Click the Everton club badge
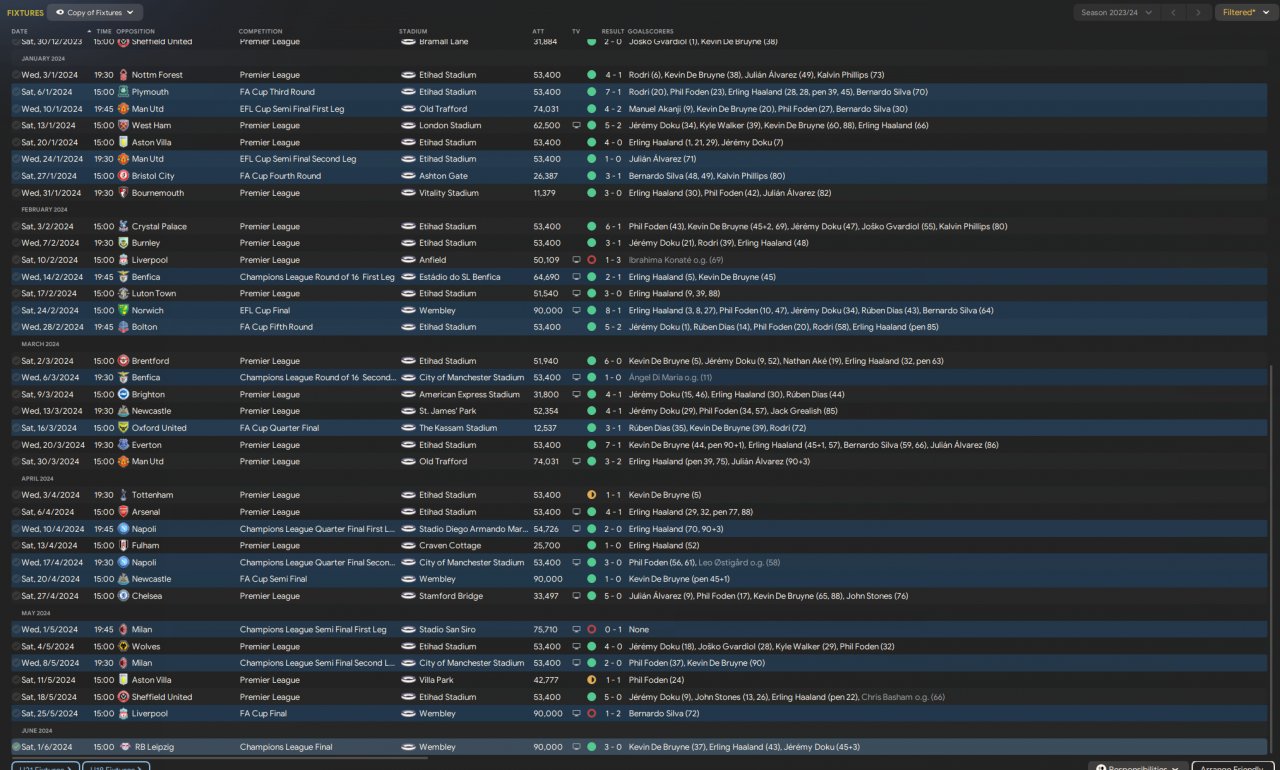Viewport: 1280px width, 770px height. pyautogui.click(x=123, y=445)
